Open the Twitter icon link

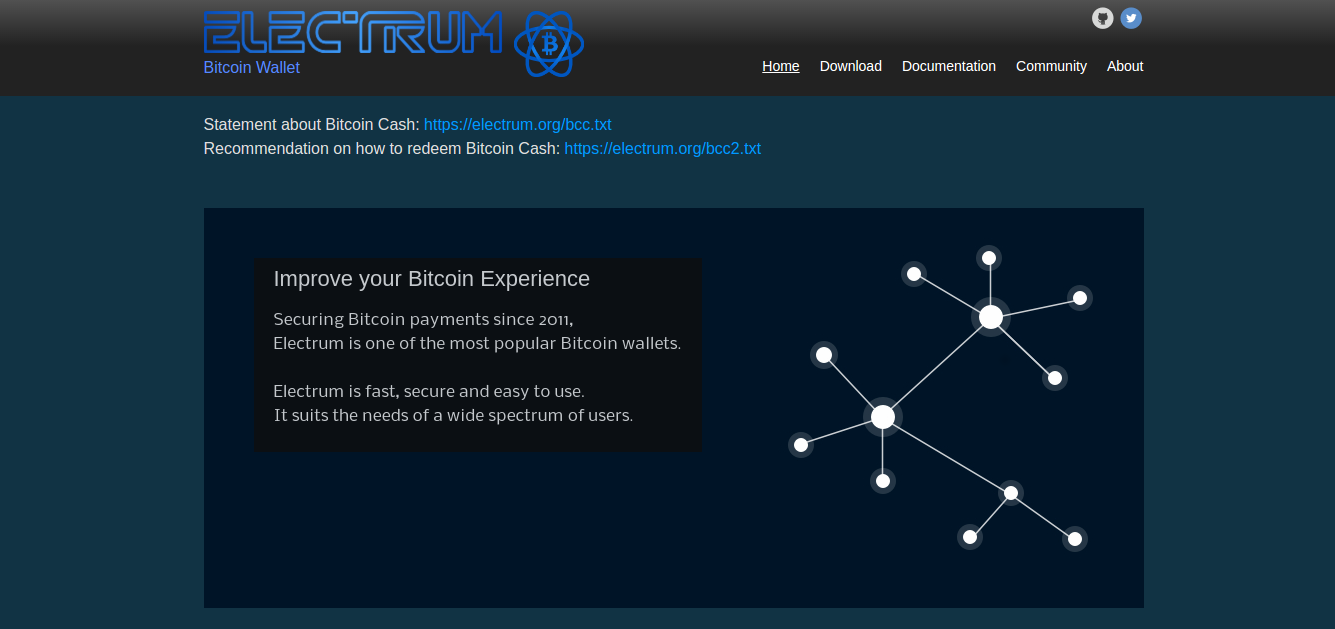tap(1131, 18)
